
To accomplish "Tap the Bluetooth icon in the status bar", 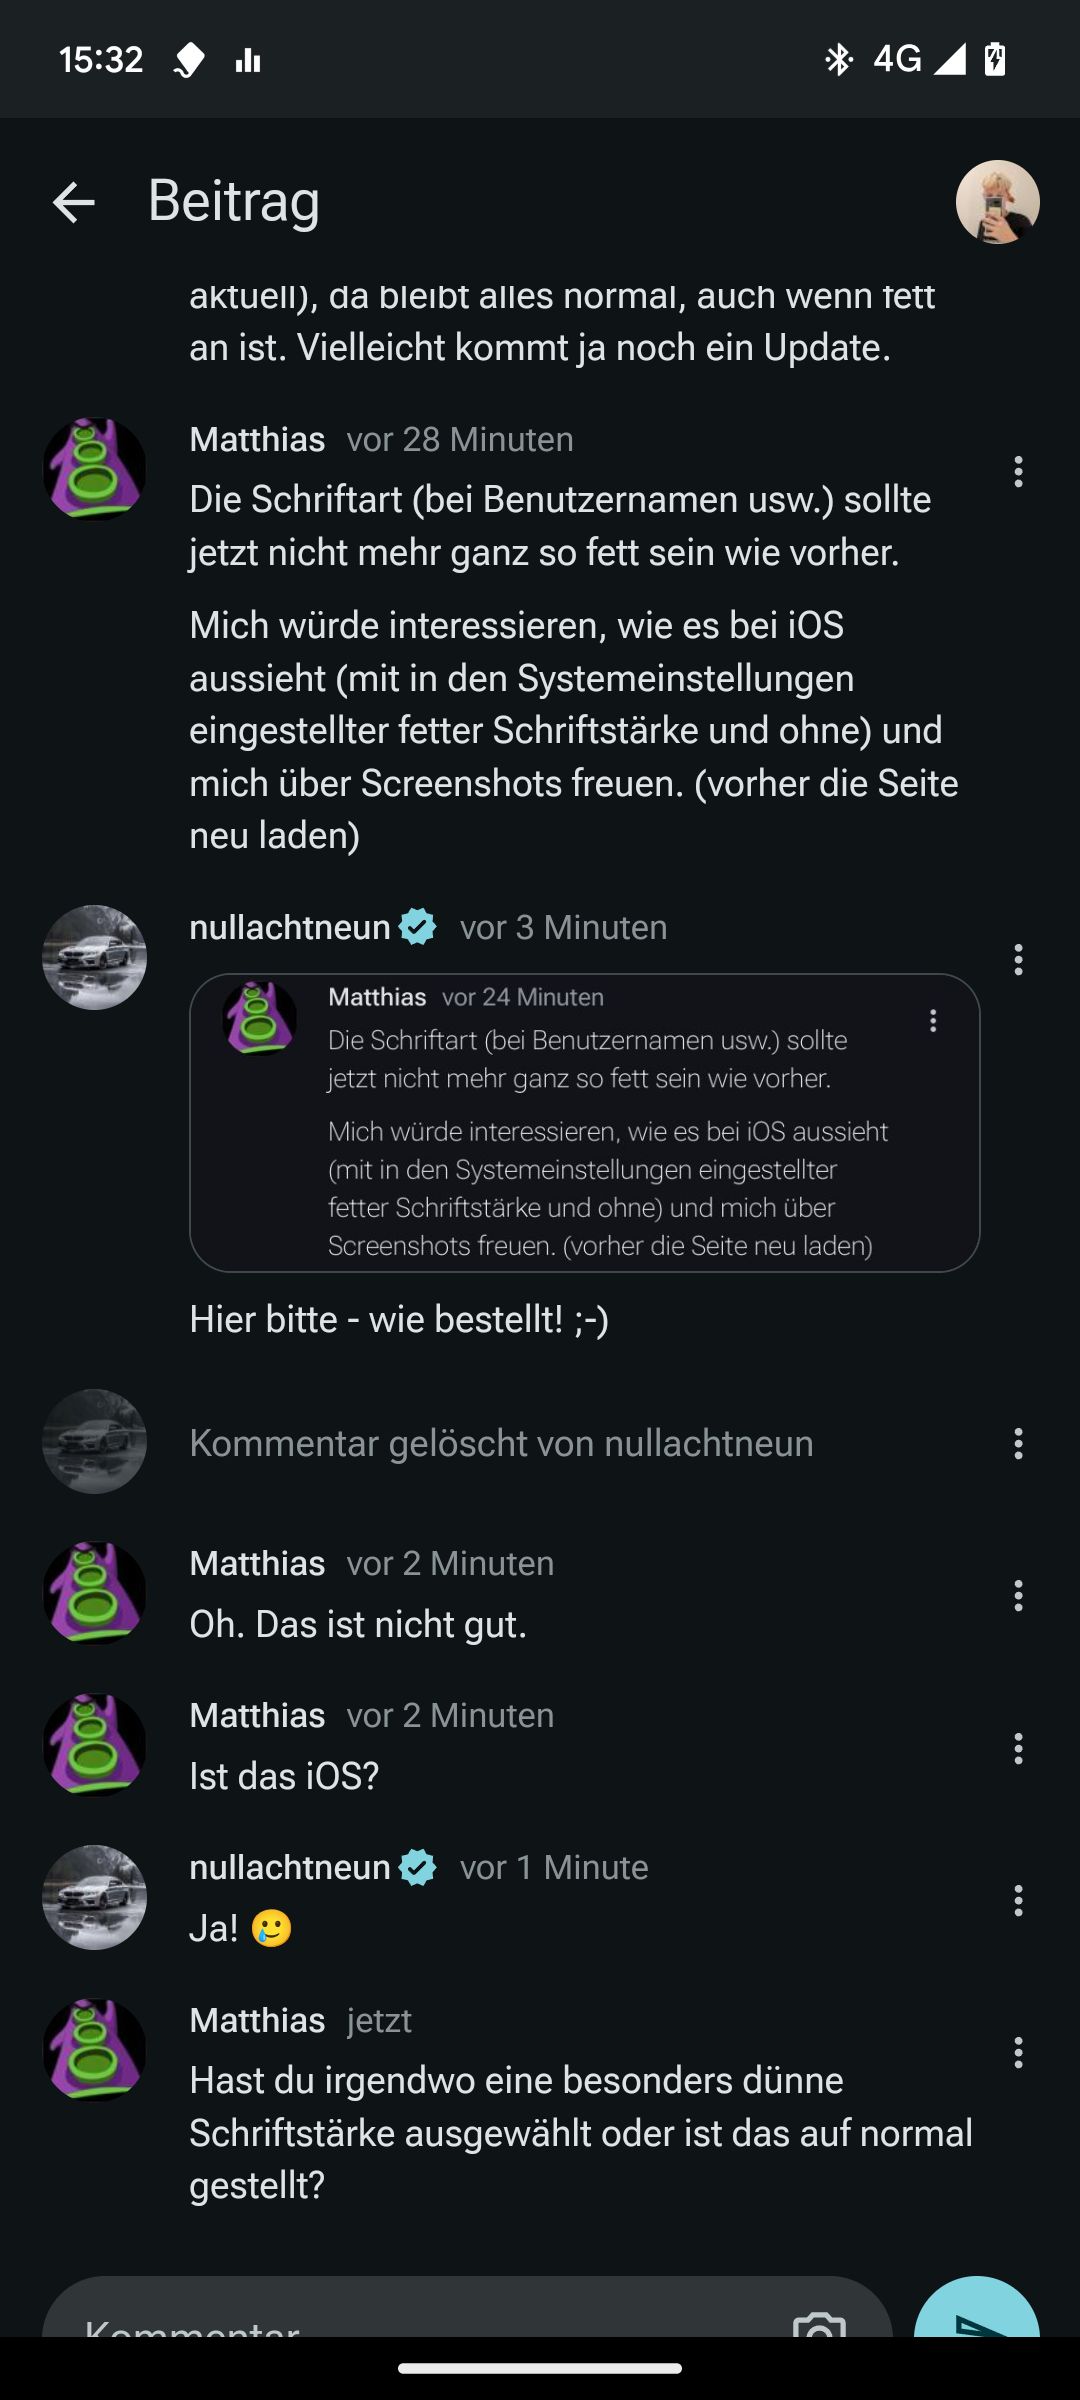I will [838, 60].
